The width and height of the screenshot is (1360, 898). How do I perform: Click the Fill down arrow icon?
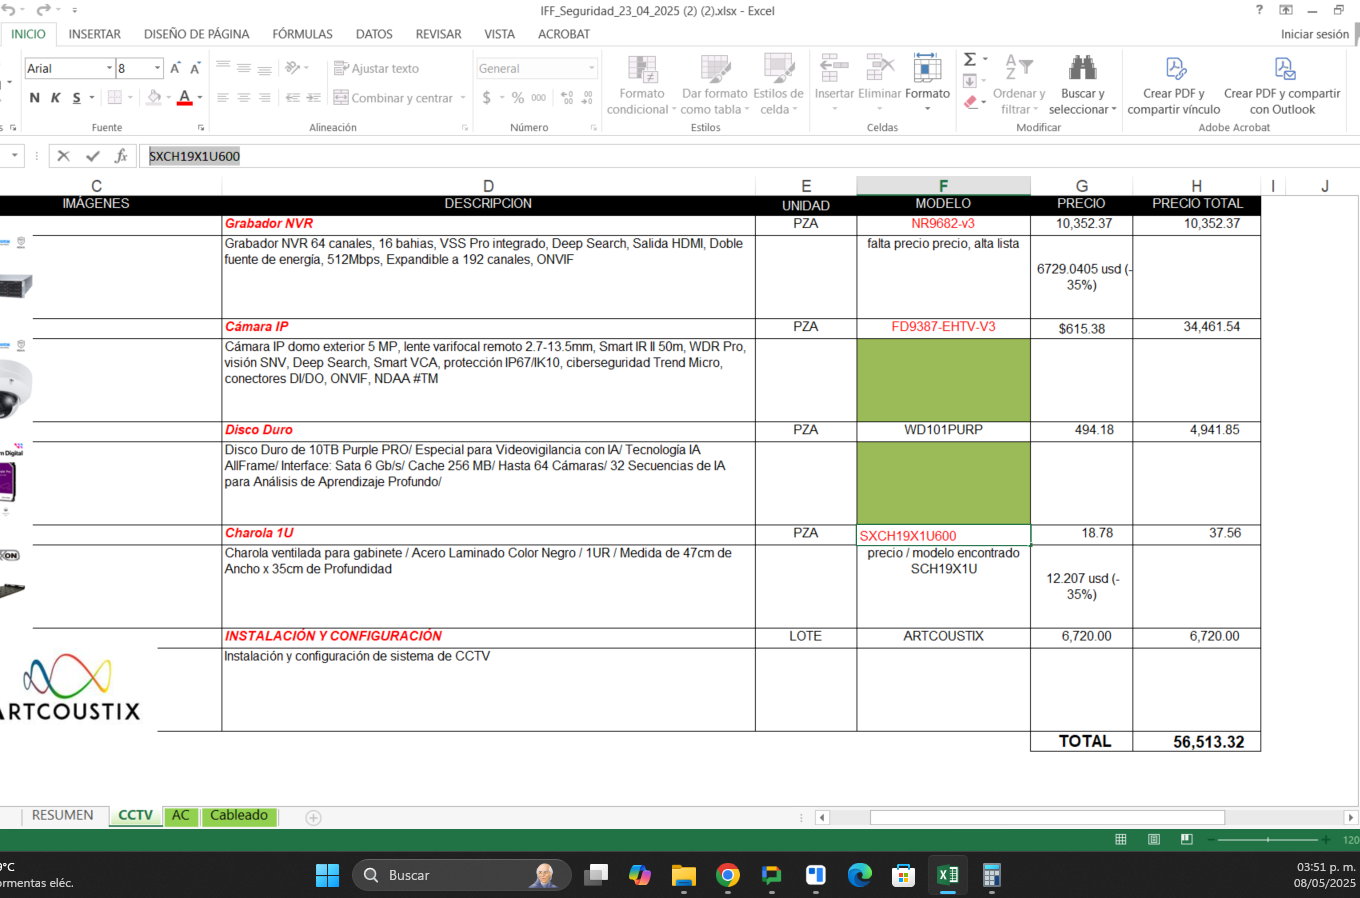coord(970,81)
